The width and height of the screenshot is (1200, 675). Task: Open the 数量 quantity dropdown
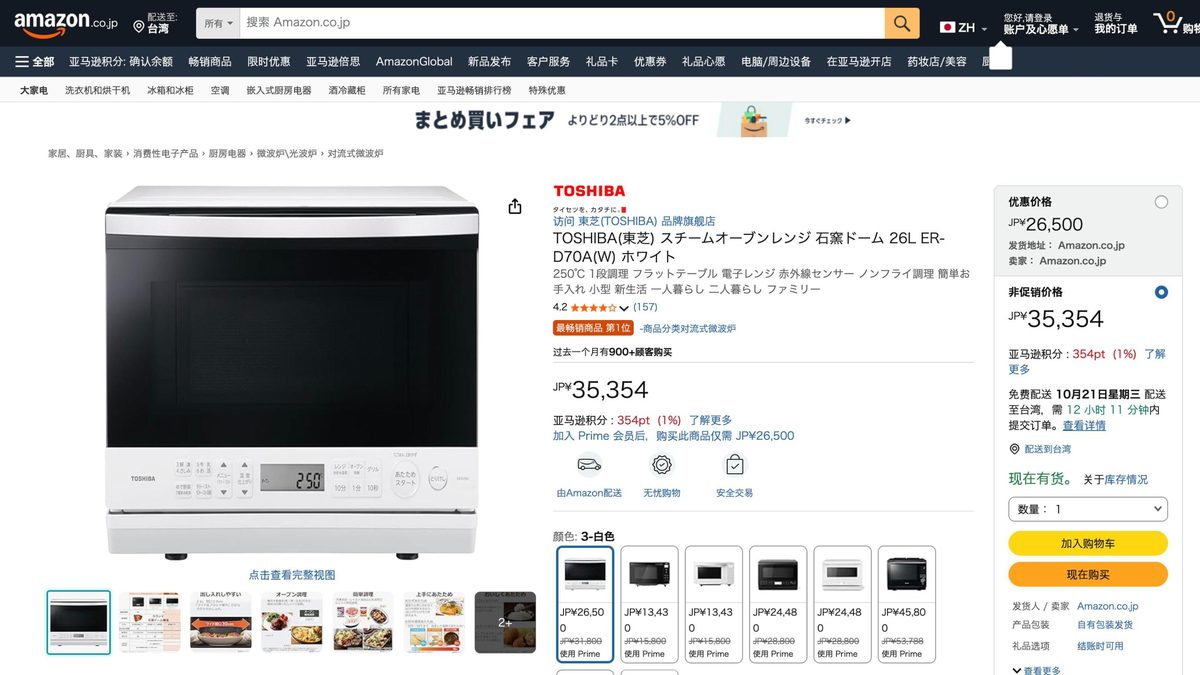pos(1088,509)
